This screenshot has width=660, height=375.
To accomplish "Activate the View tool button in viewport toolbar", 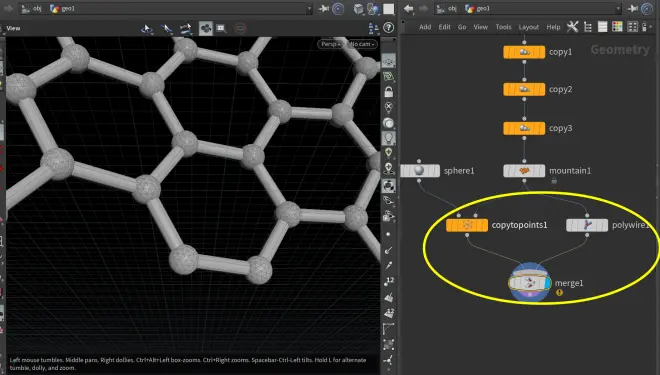I will coord(205,28).
